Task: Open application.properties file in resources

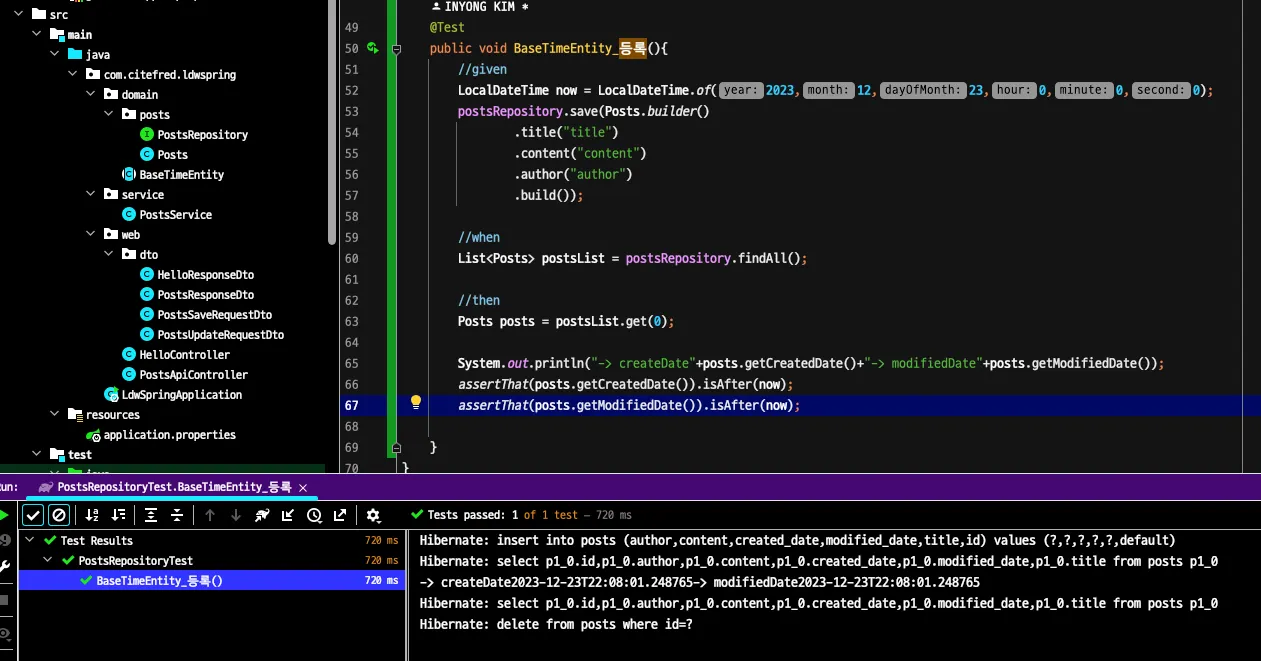Action: click(169, 435)
